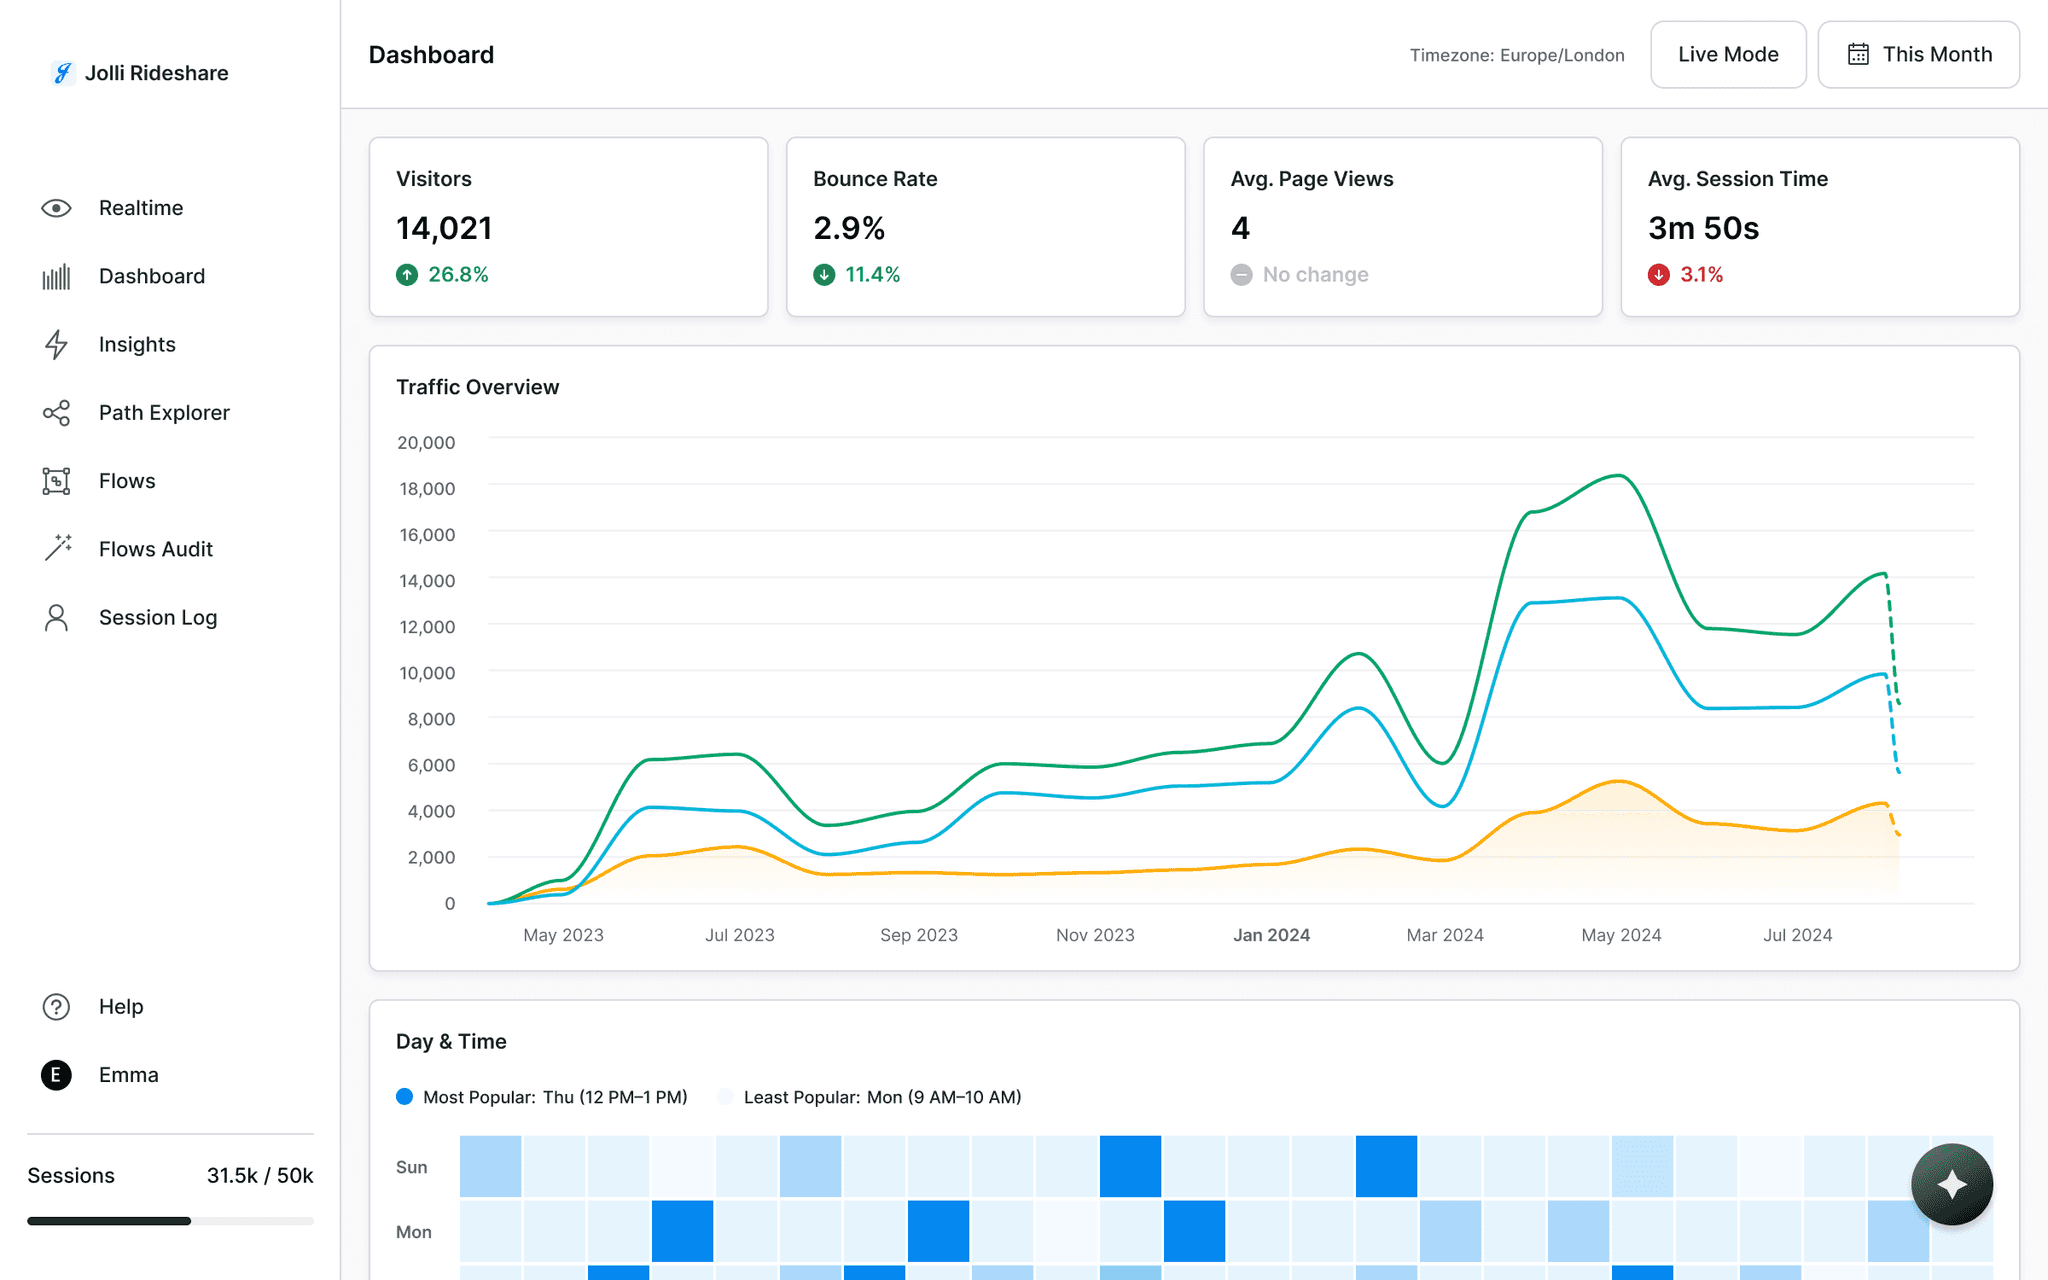Switch to the Dashboard section
Screen dimensions: 2048x1280
[151, 276]
